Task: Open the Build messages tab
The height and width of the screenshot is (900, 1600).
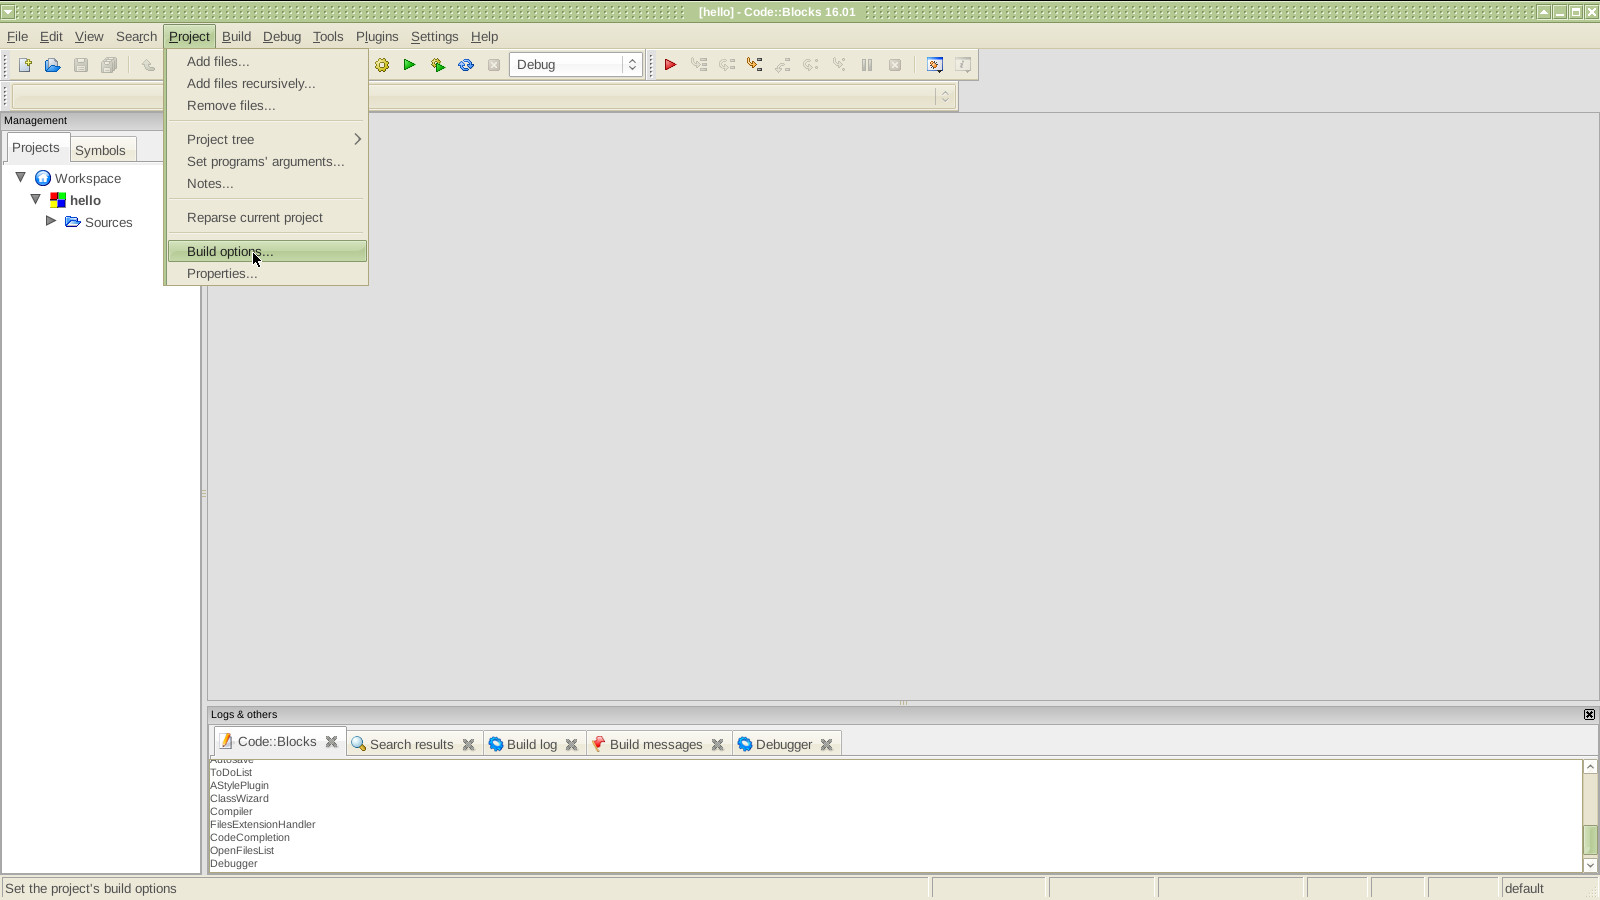Action: (x=656, y=745)
